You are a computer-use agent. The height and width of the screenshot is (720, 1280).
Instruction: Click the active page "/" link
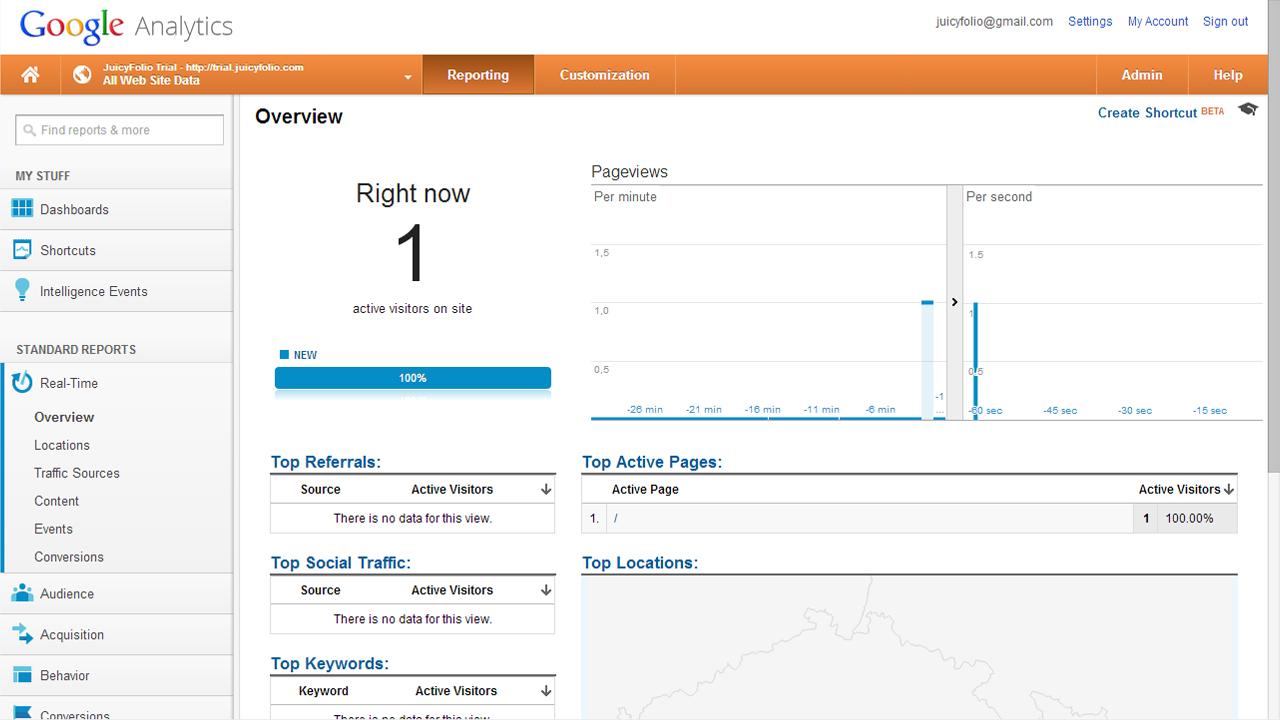616,518
